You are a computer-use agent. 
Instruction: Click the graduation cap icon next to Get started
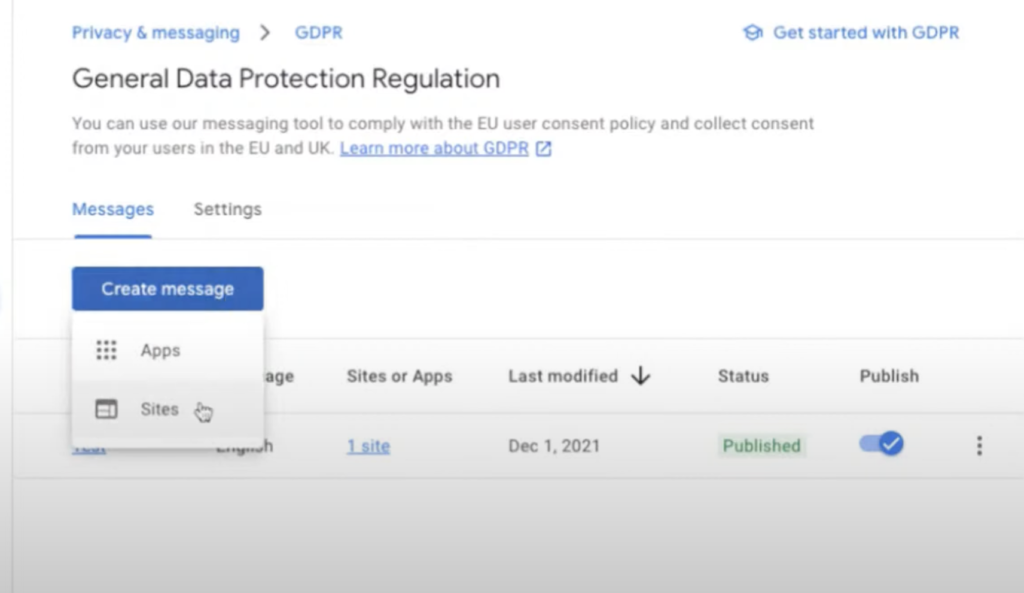coord(752,32)
